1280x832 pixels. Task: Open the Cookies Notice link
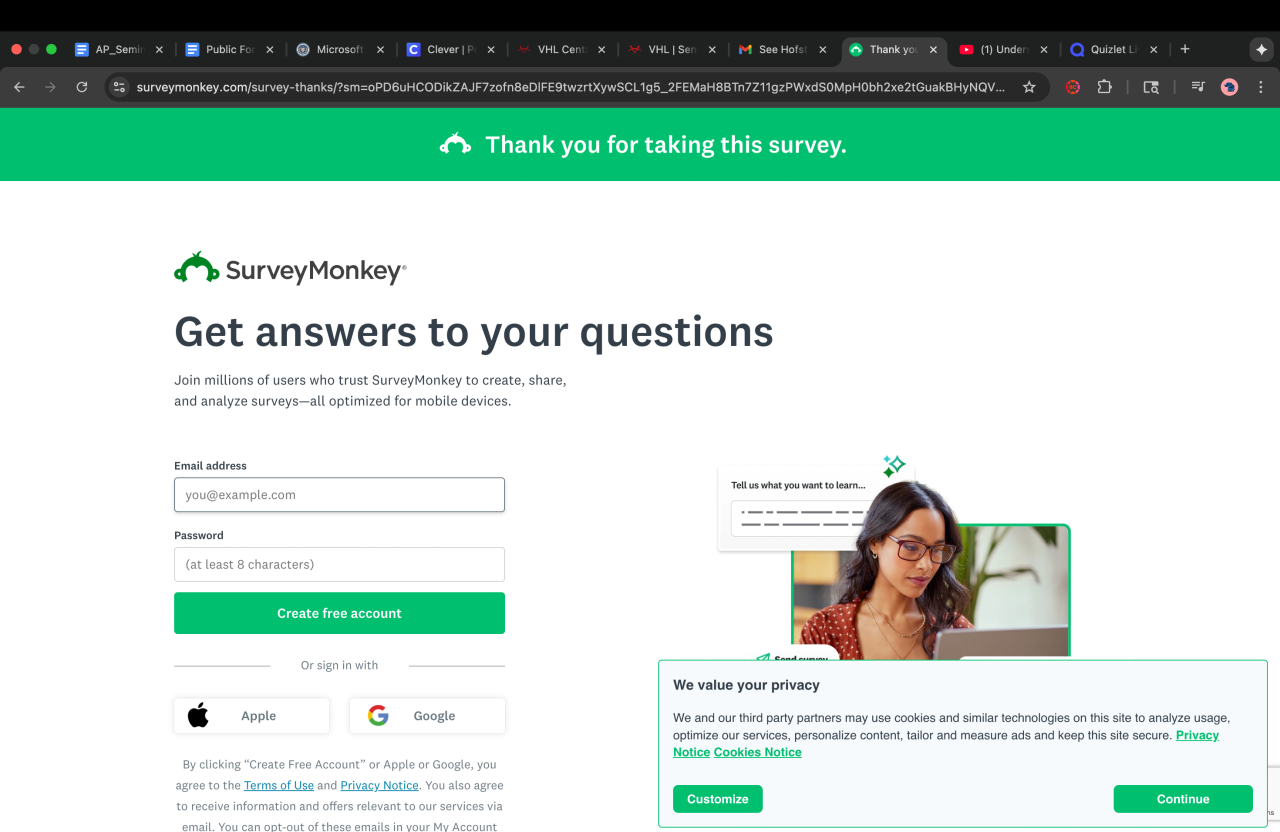point(758,752)
